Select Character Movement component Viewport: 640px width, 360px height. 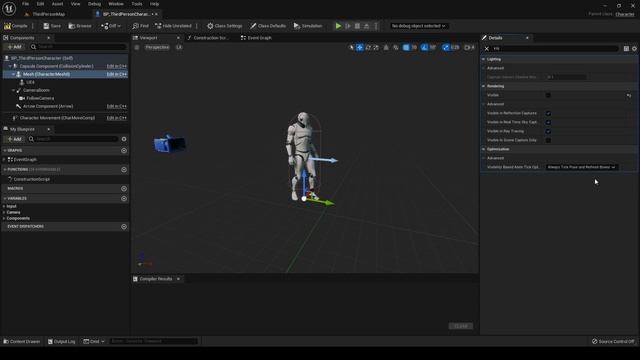[x=57, y=118]
